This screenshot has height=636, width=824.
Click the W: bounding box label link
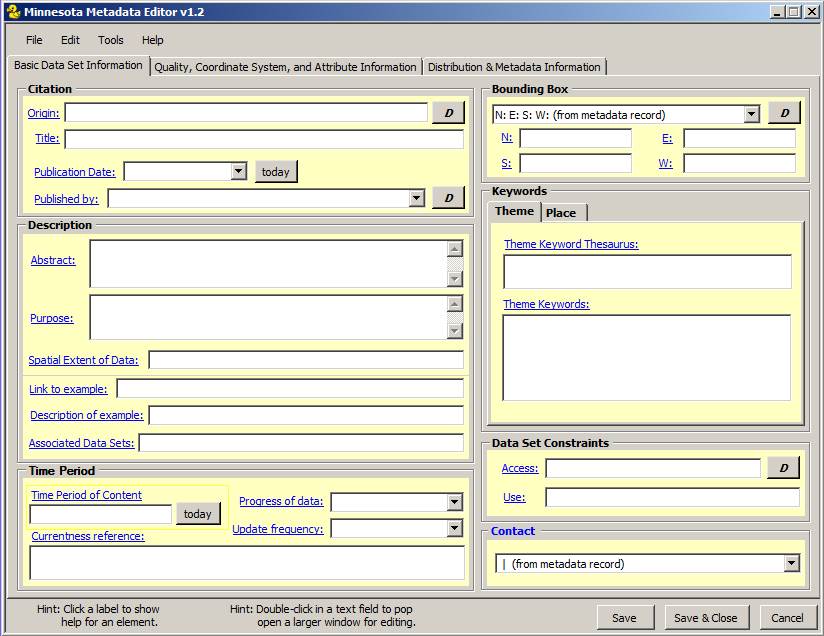[665, 163]
